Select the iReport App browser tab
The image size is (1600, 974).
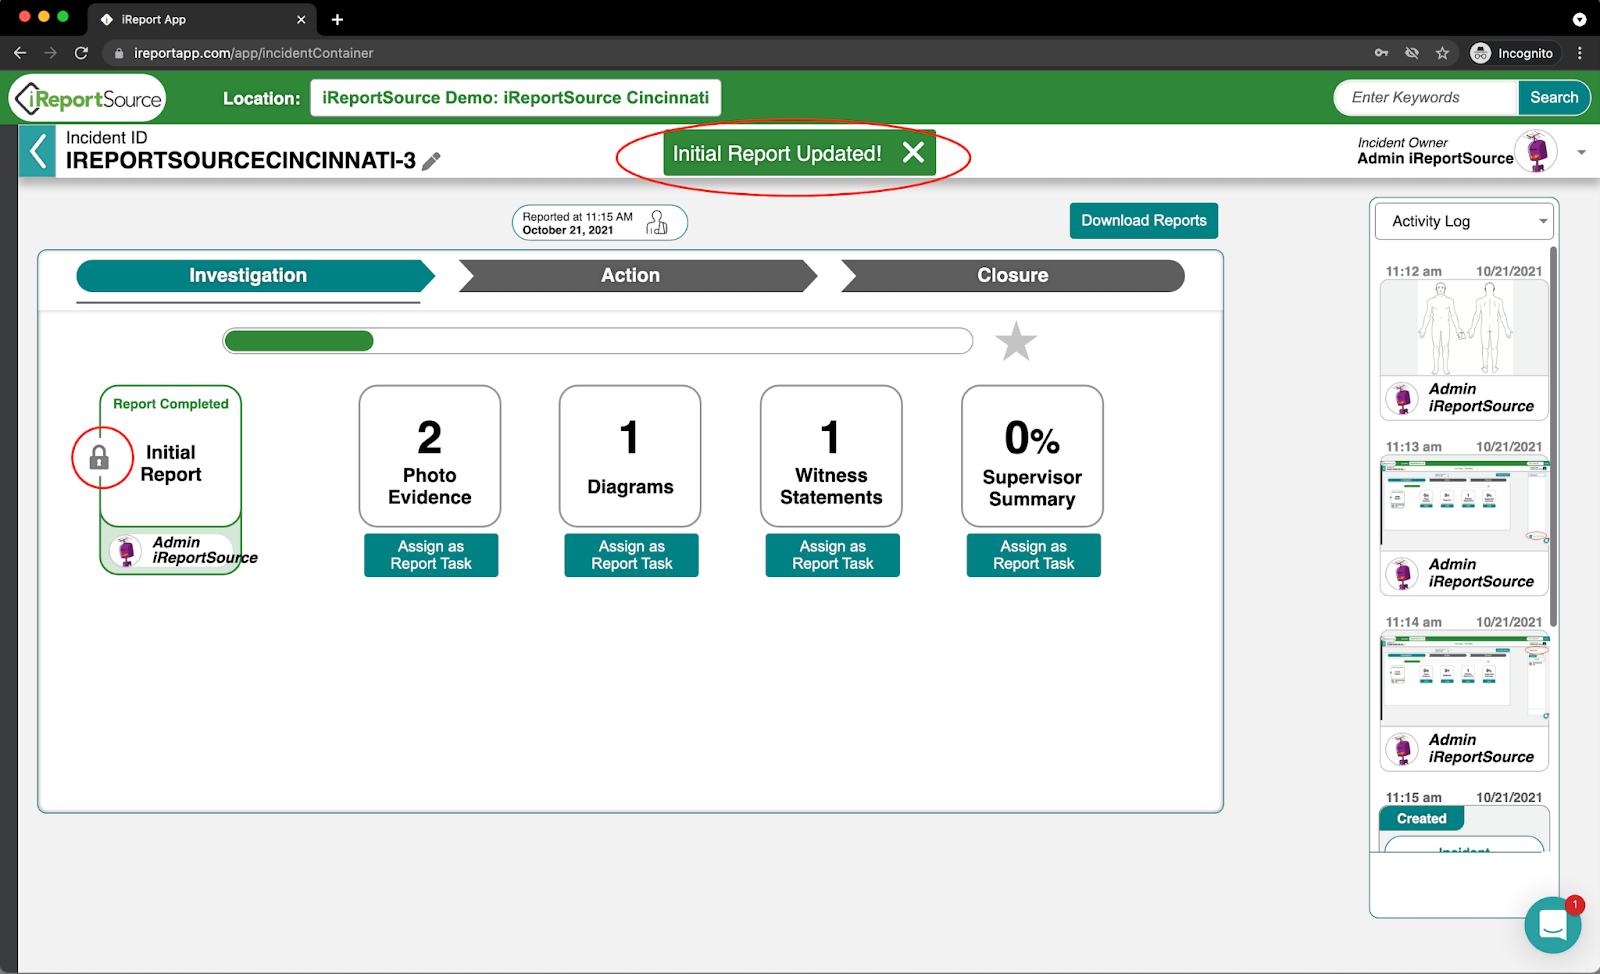point(203,19)
